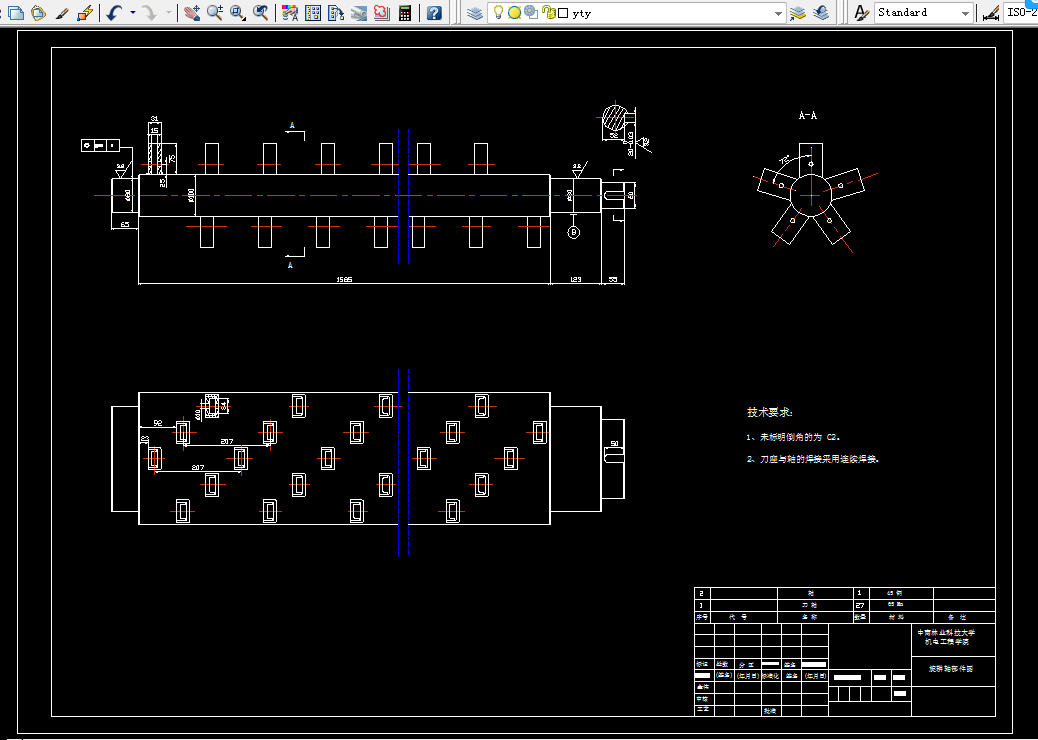Open the QuickCalc calculator icon
The image size is (1038, 740).
tap(405, 12)
